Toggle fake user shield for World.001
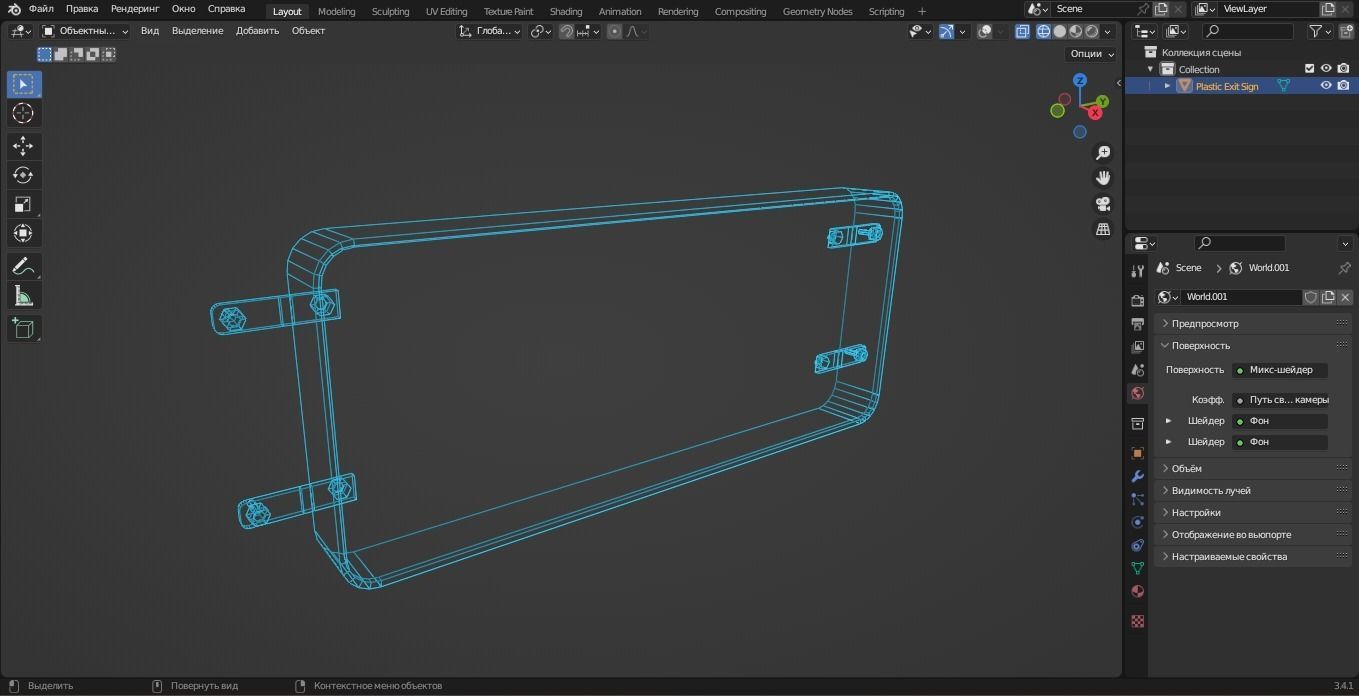The width and height of the screenshot is (1359, 696). tap(1311, 297)
